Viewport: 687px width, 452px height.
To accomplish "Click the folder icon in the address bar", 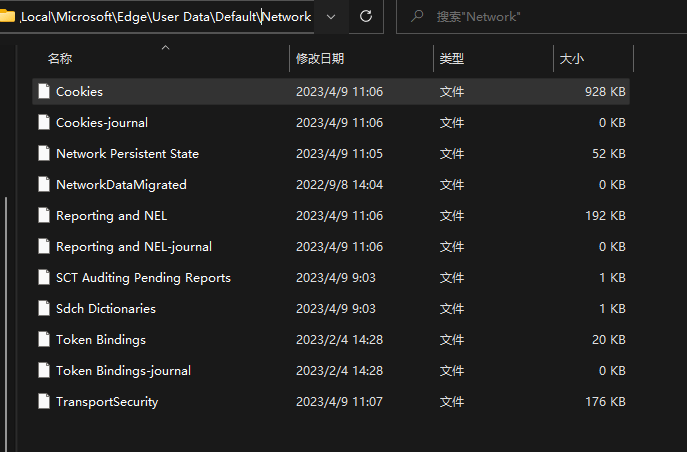I will click(x=7, y=17).
